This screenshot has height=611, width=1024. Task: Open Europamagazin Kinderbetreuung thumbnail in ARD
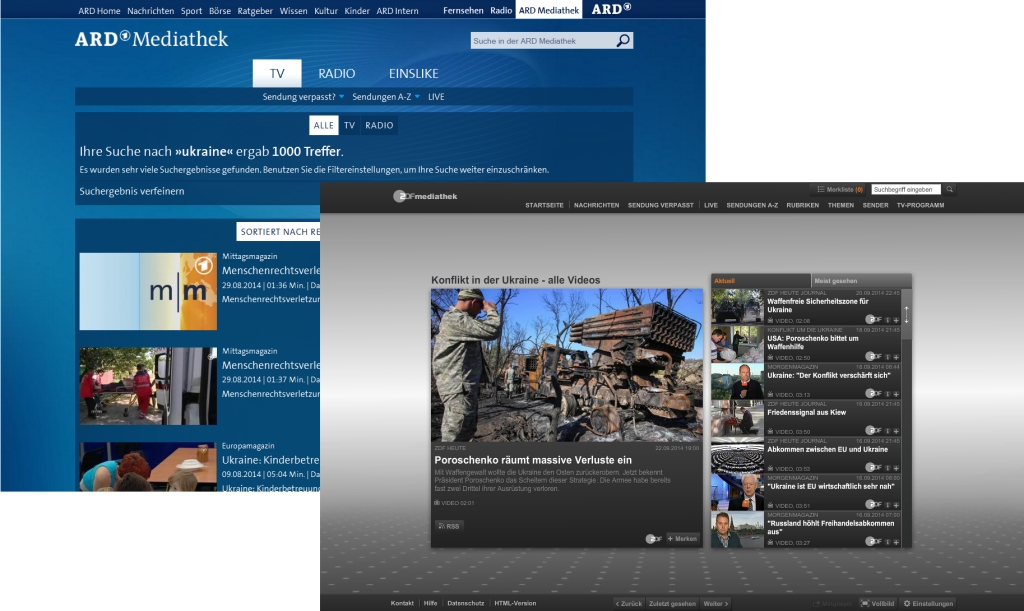point(148,467)
